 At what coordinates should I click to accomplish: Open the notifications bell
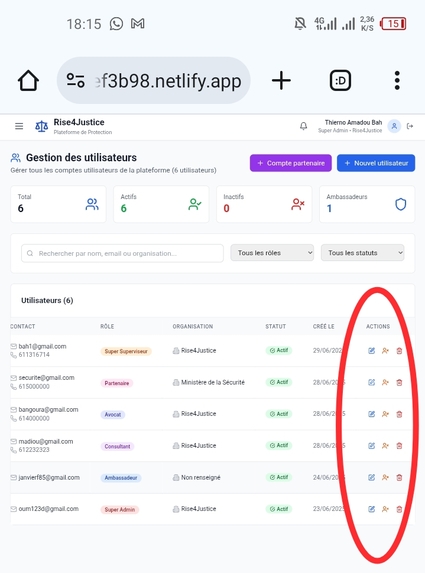pos(303,126)
